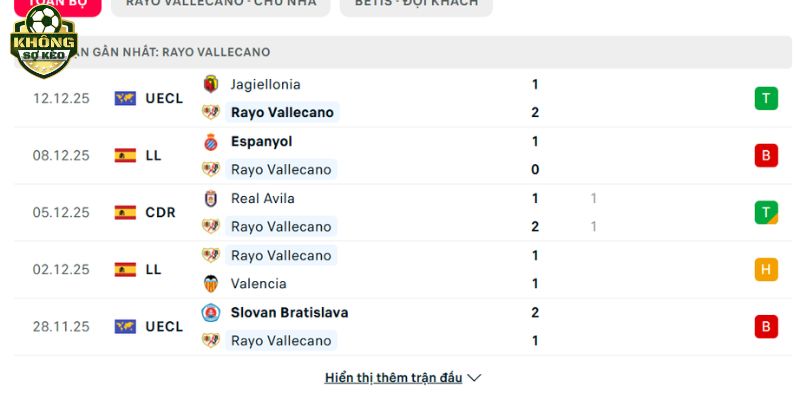This screenshot has height=400, width=800.
Task: Click the Jagiellonia club crest icon
Action: [211, 84]
